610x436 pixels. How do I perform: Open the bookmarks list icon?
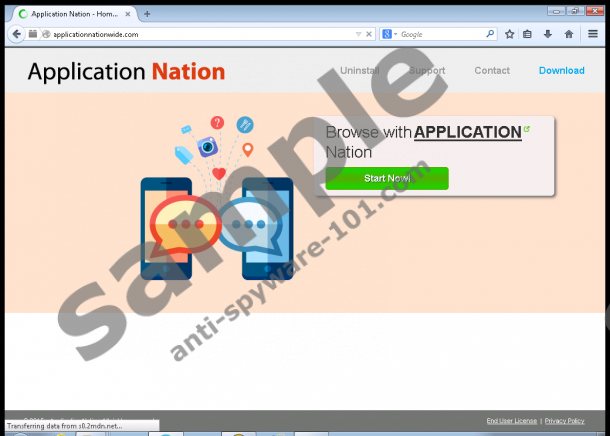tap(528, 34)
